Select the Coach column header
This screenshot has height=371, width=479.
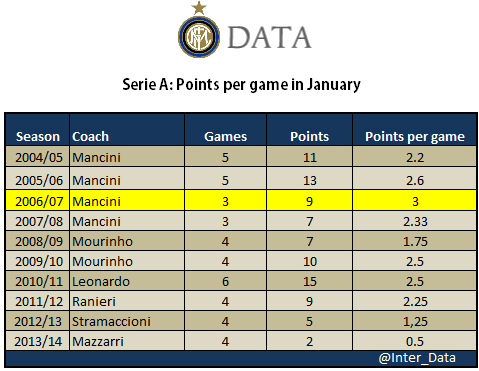point(90,137)
